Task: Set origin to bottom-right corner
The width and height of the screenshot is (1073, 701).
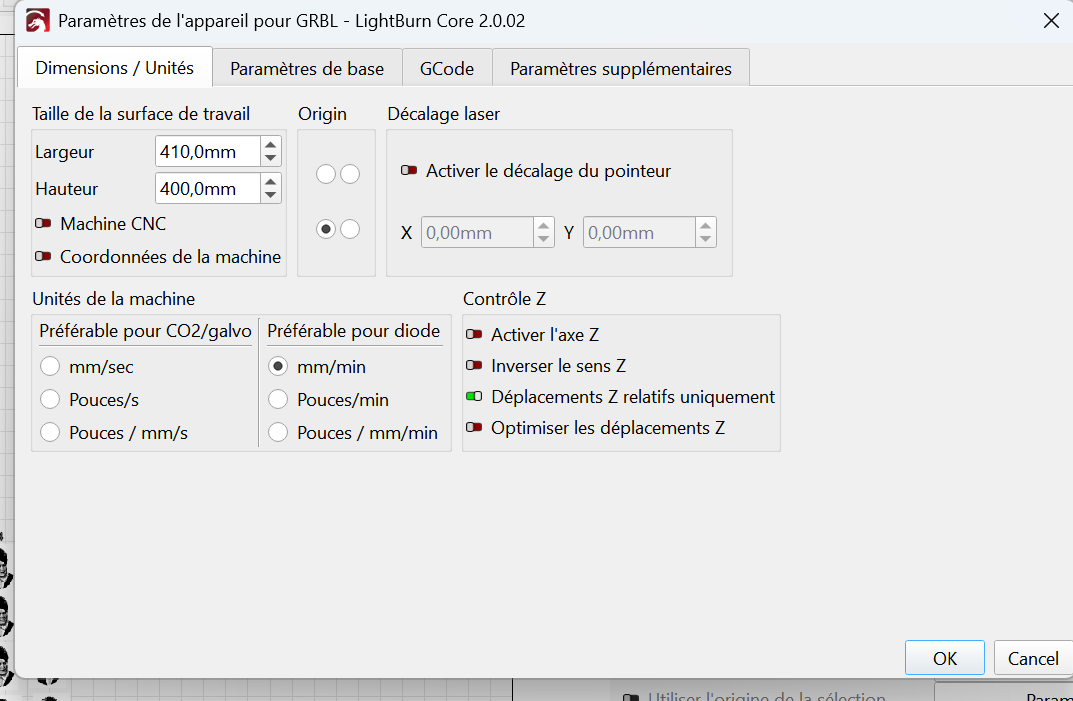Action: [350, 229]
